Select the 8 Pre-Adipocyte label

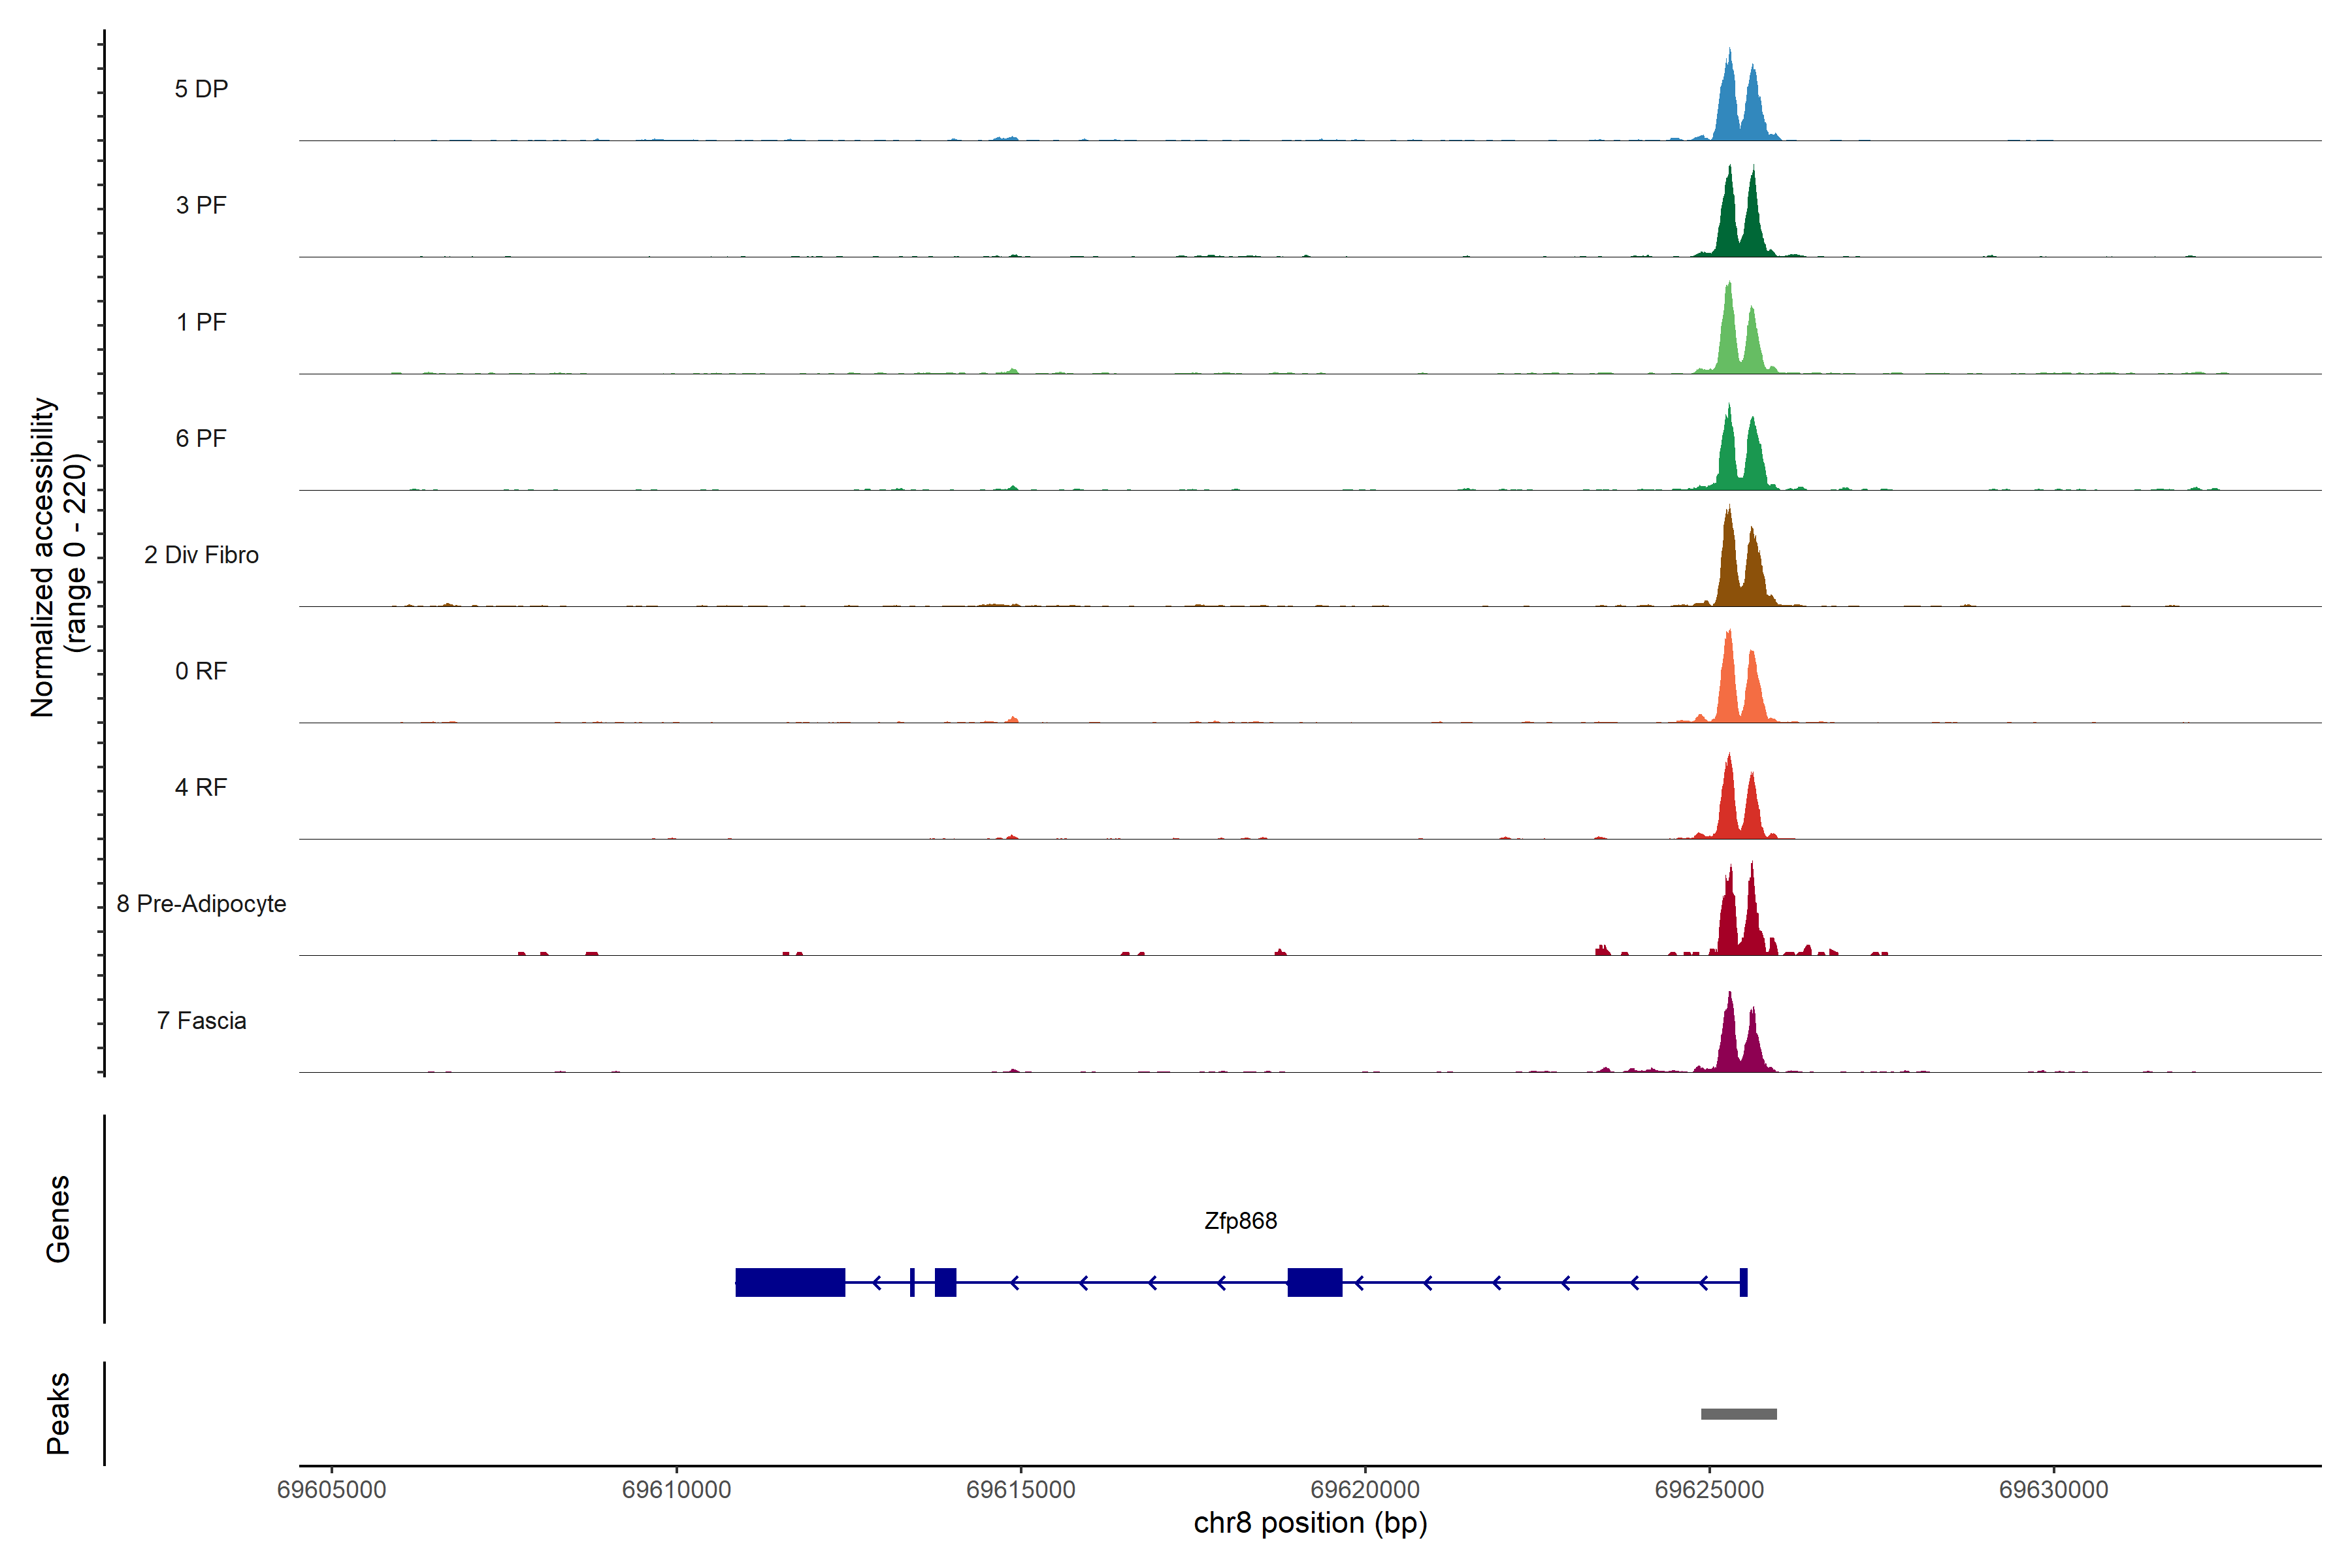coord(201,904)
